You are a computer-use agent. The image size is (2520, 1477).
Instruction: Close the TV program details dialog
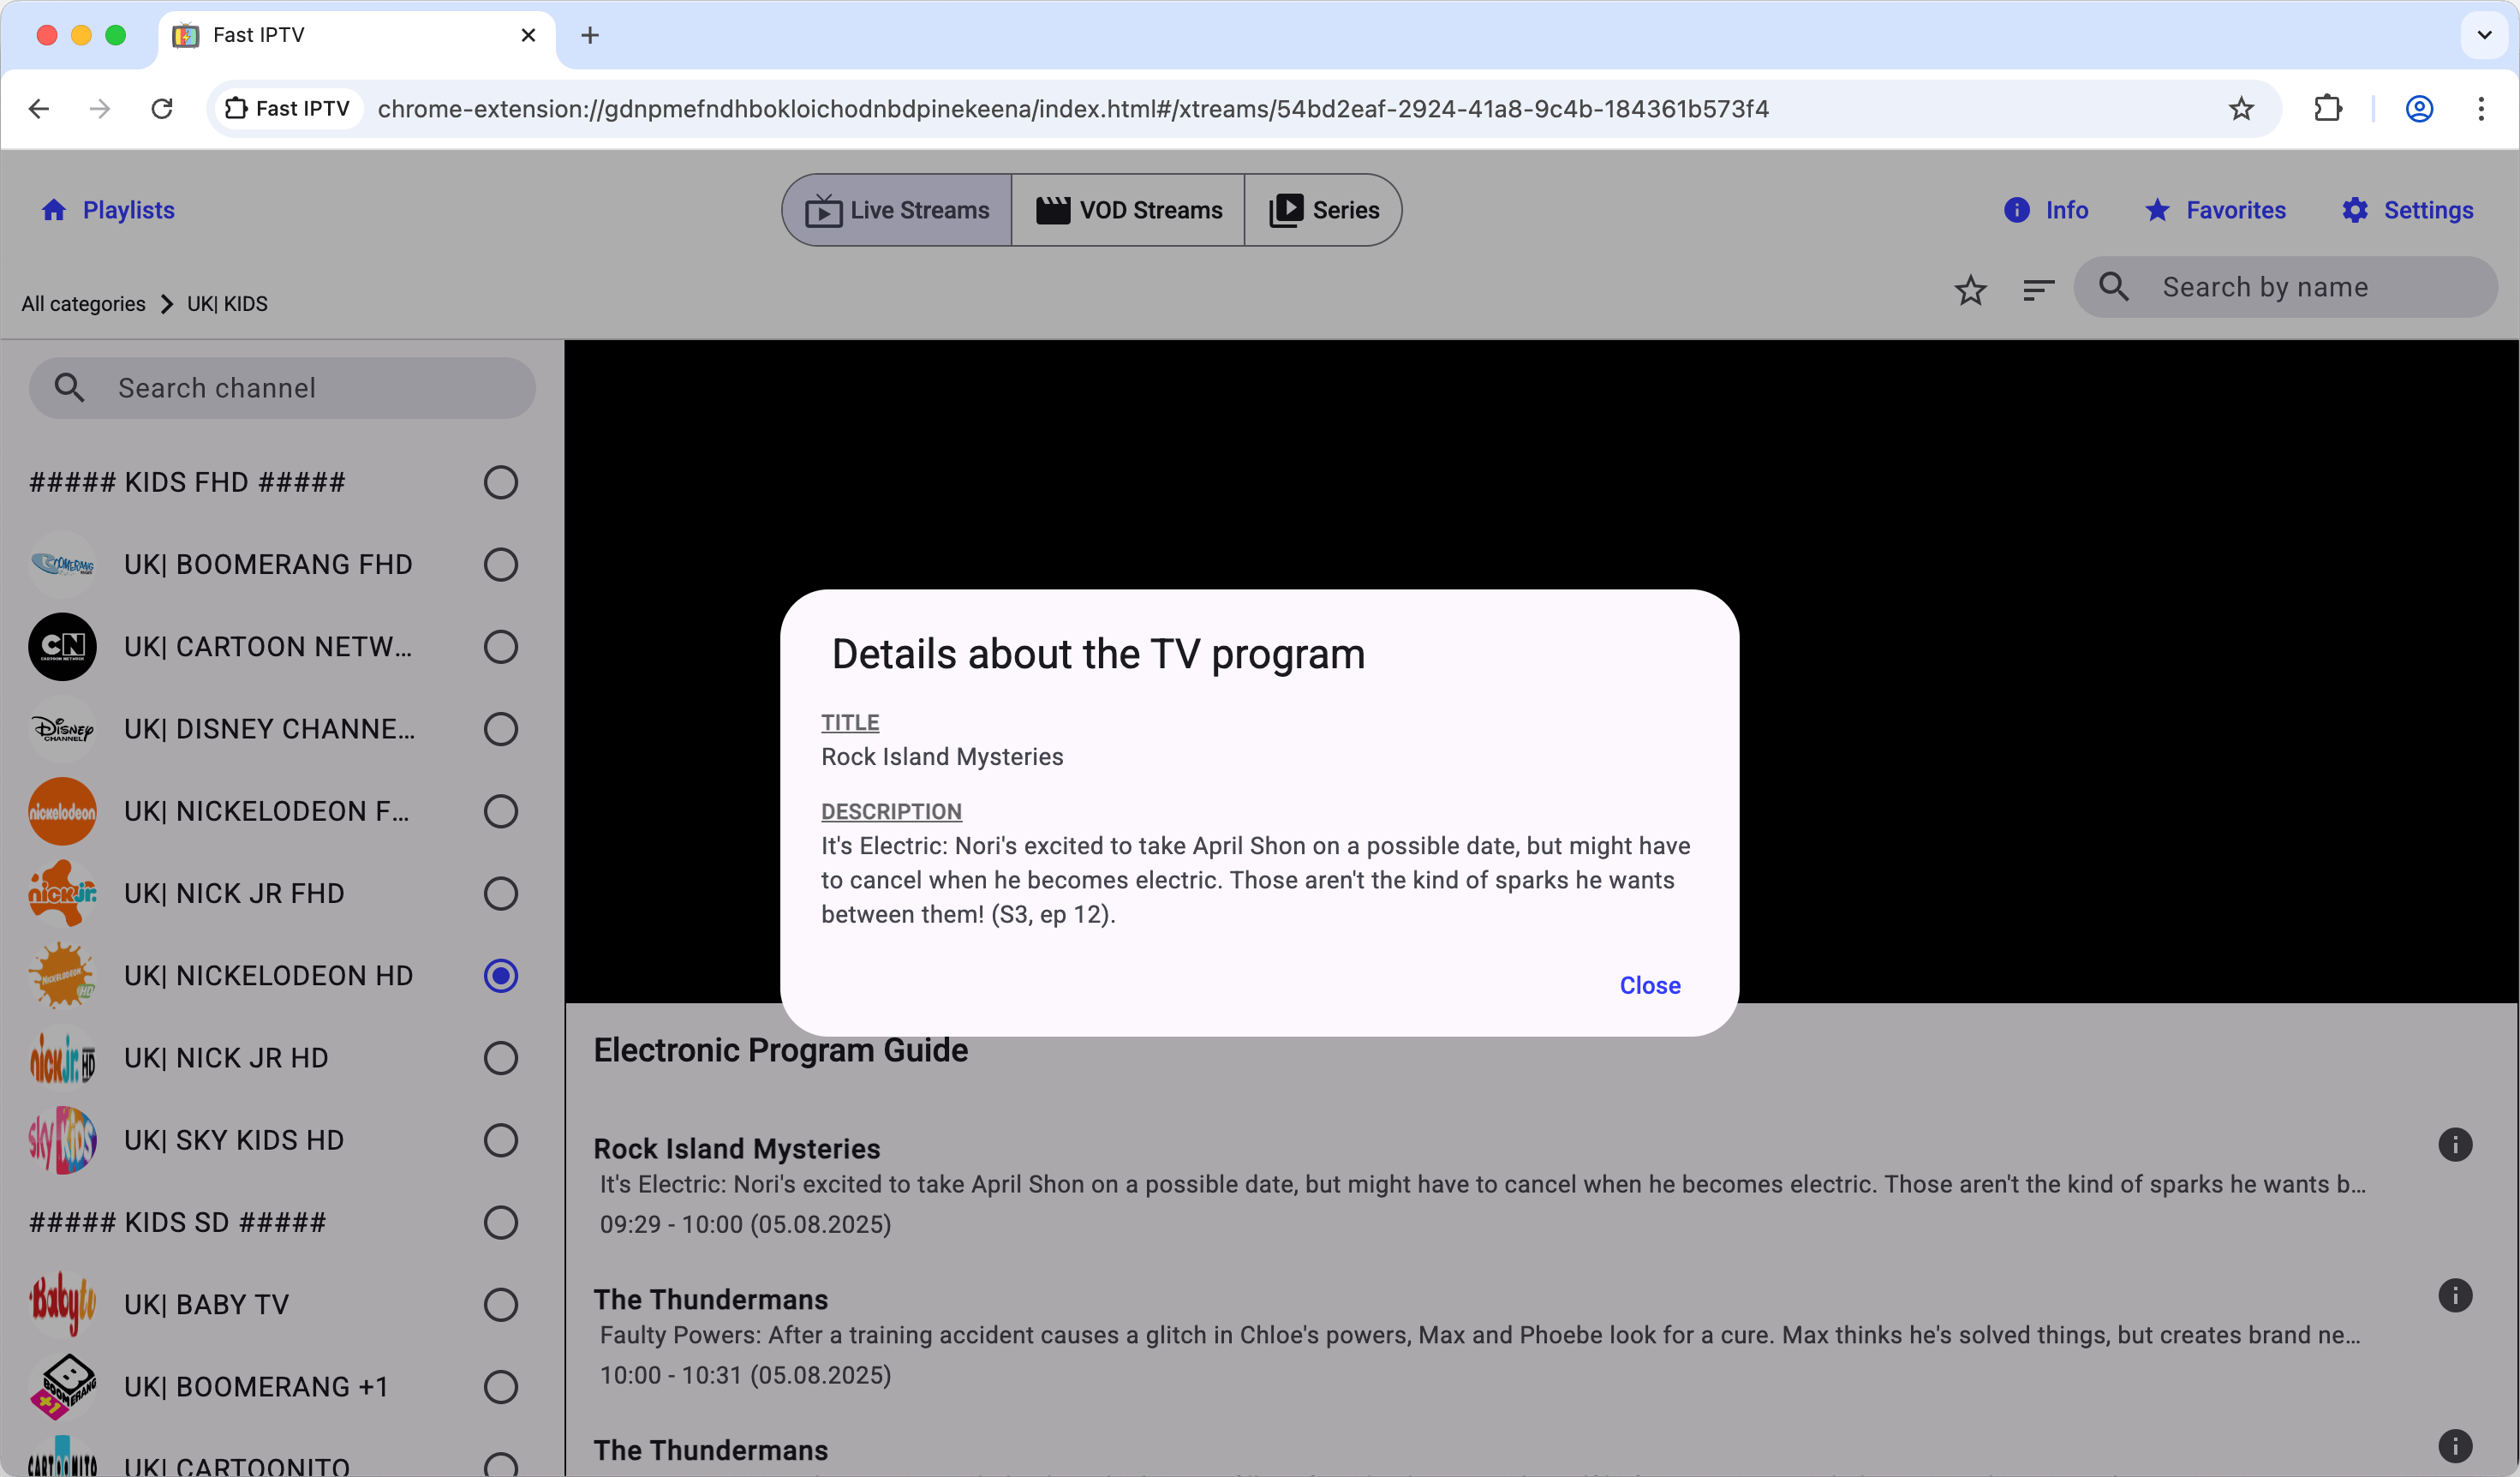(x=1650, y=985)
